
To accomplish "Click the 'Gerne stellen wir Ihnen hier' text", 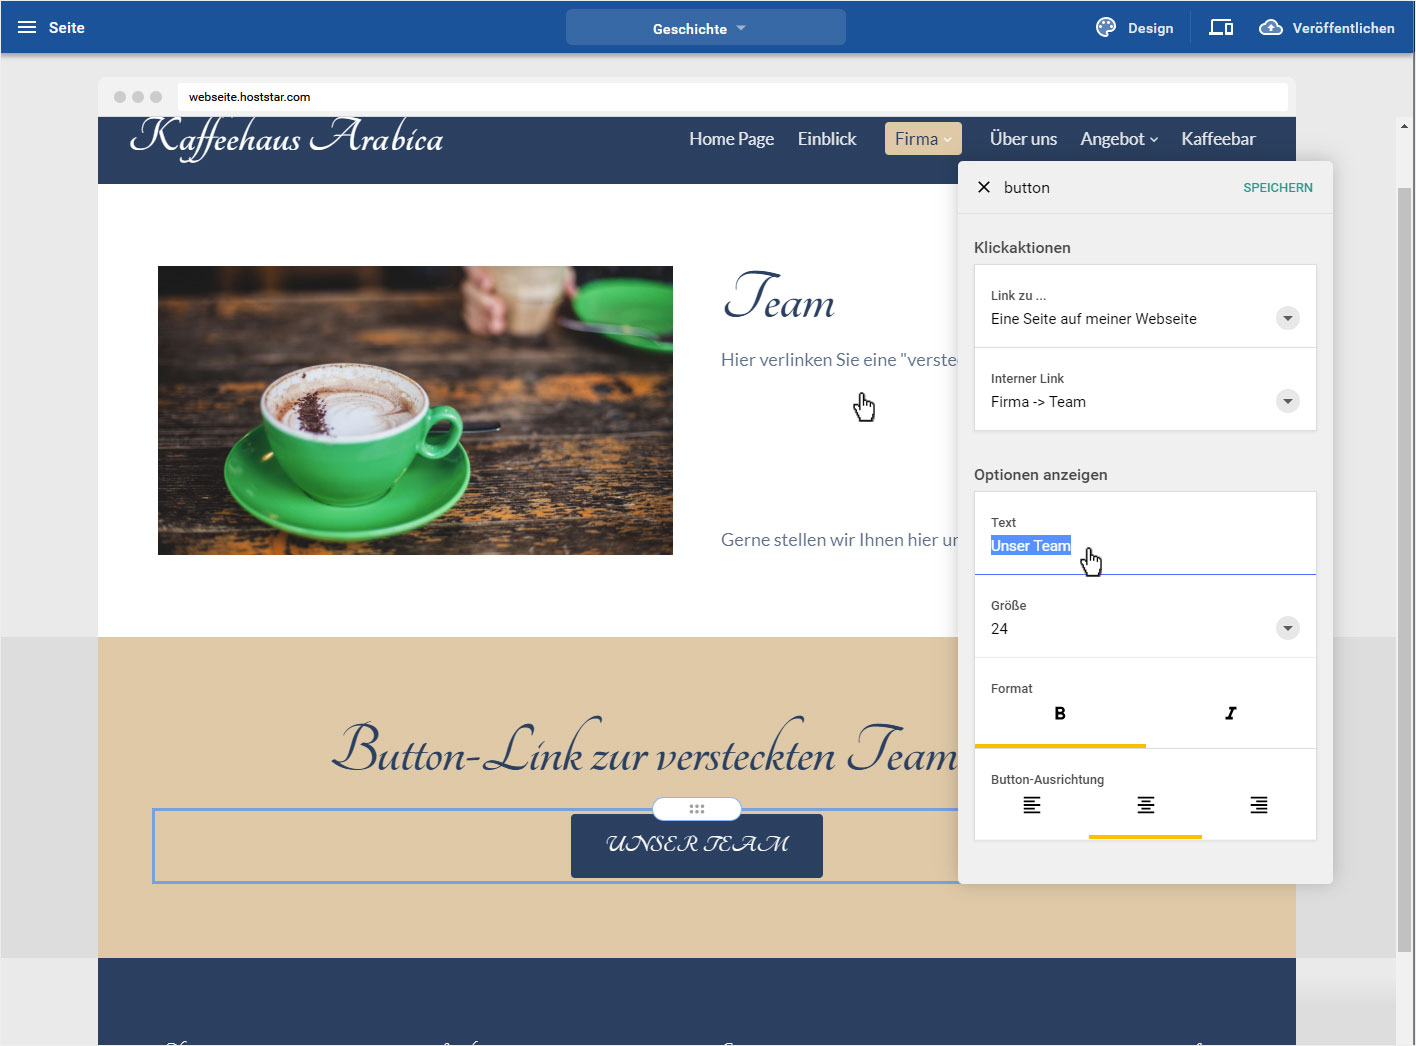I will (x=839, y=540).
